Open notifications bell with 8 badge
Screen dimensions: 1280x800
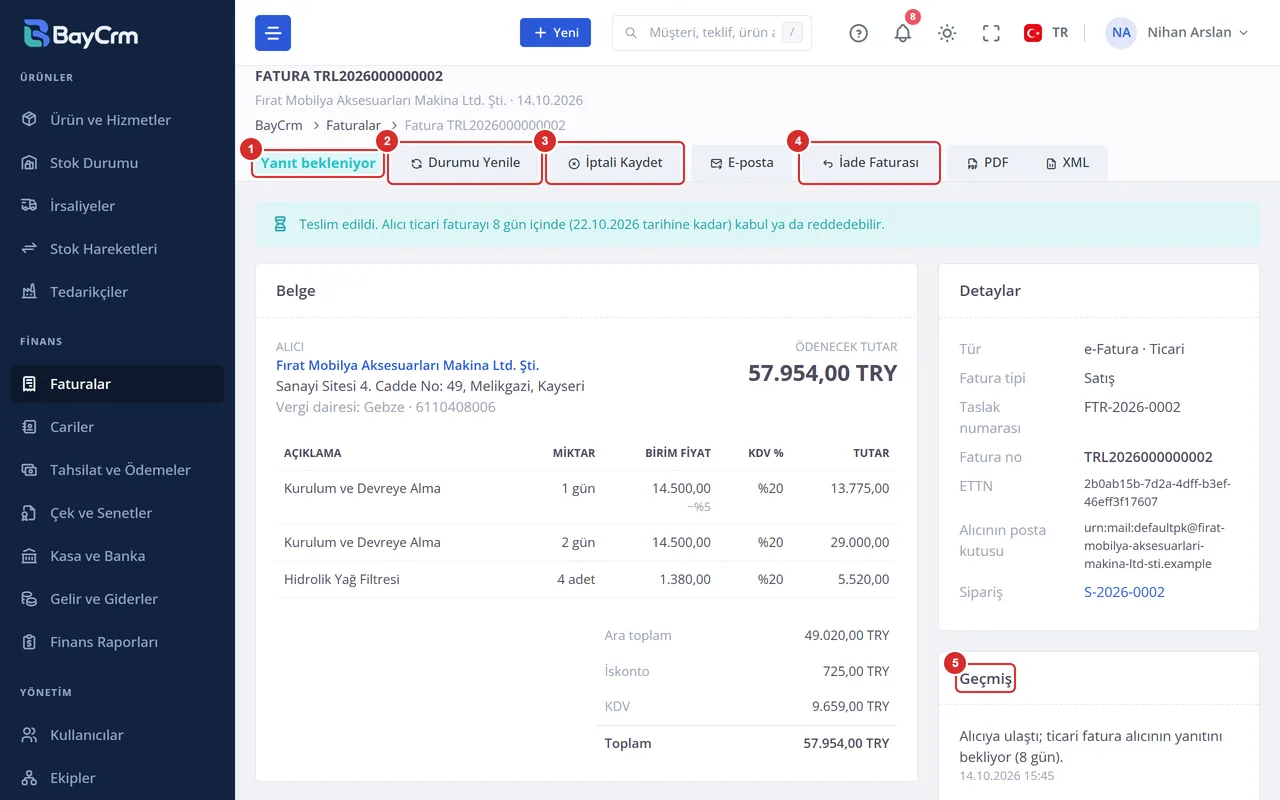click(x=903, y=33)
